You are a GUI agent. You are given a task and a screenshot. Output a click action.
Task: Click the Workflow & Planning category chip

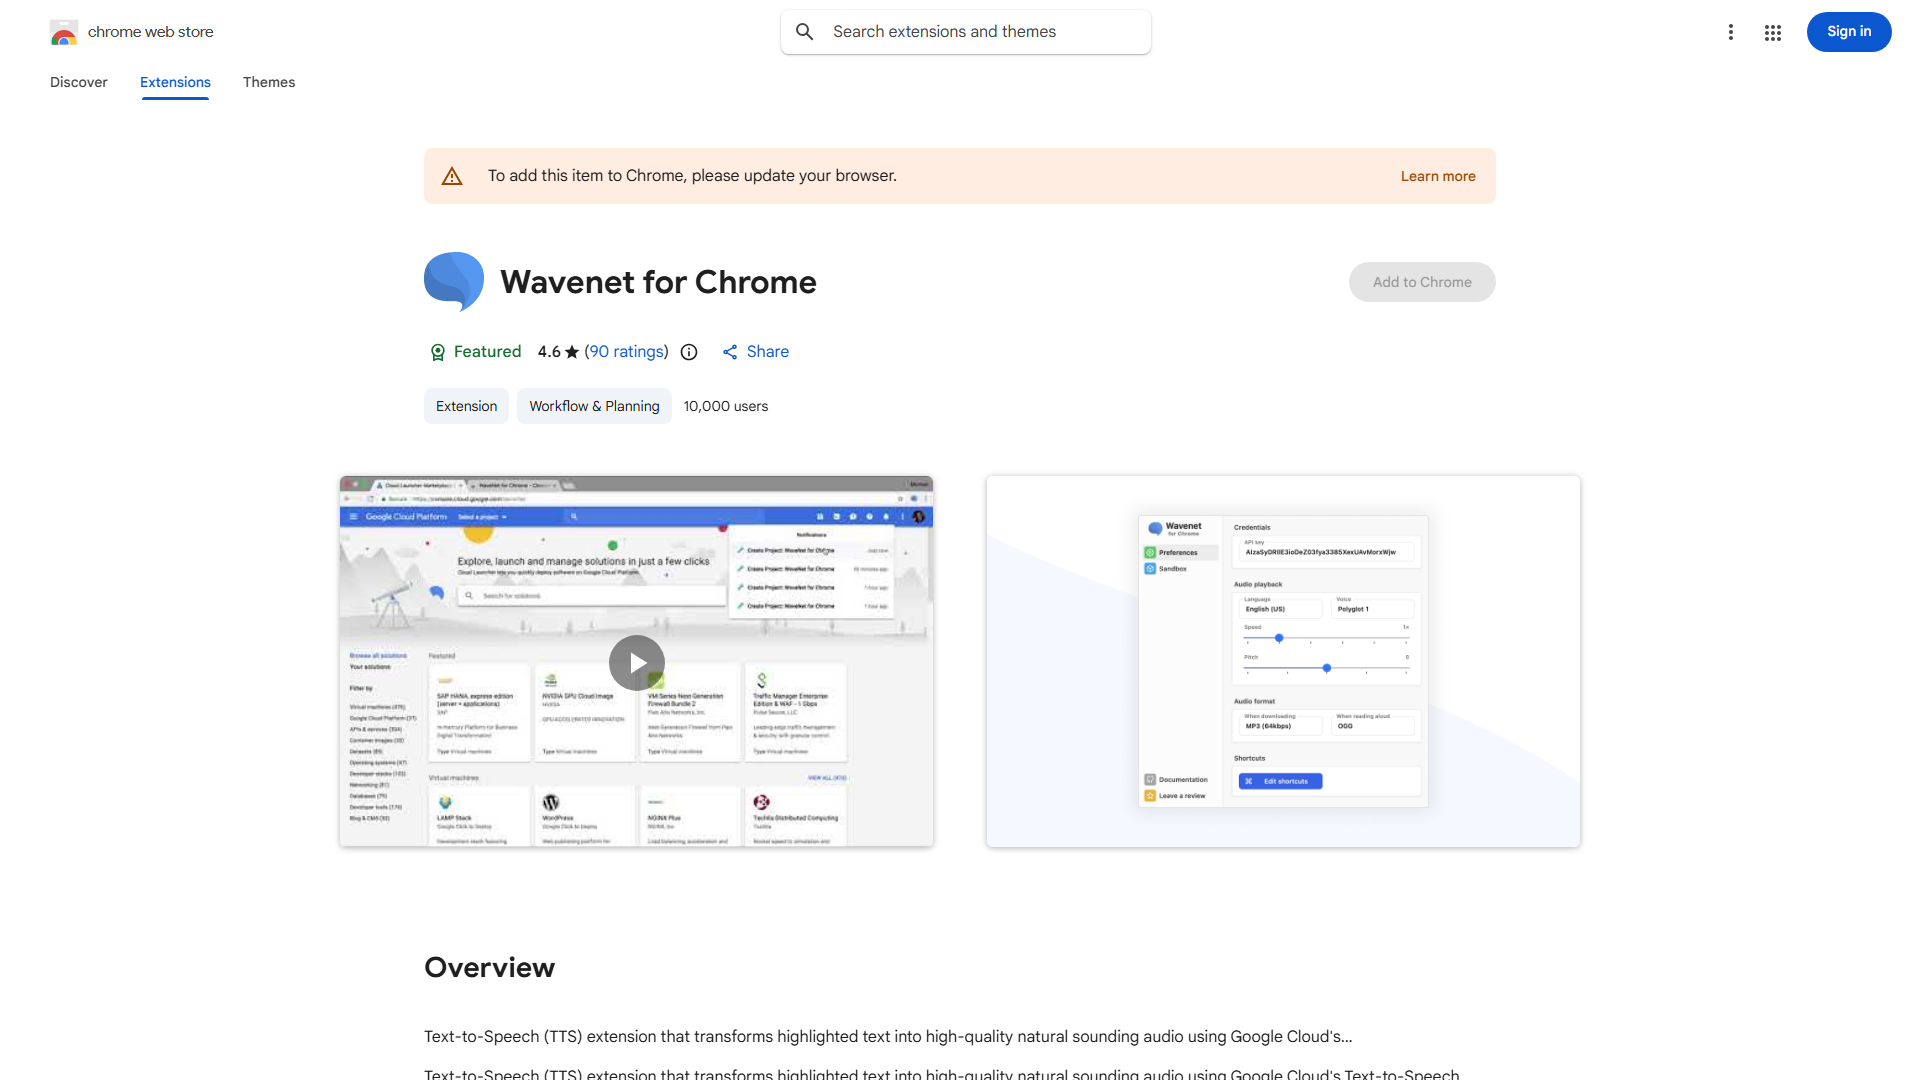click(594, 406)
